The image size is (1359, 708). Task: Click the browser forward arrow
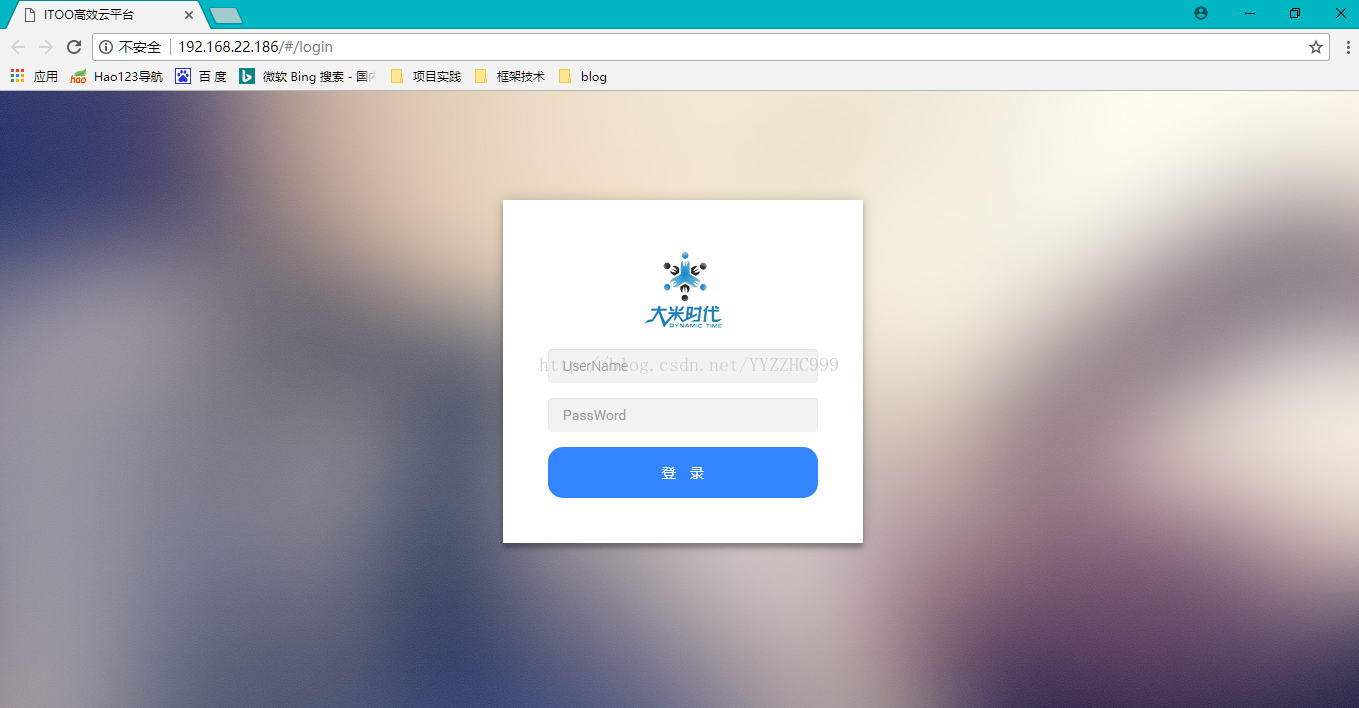click(46, 47)
